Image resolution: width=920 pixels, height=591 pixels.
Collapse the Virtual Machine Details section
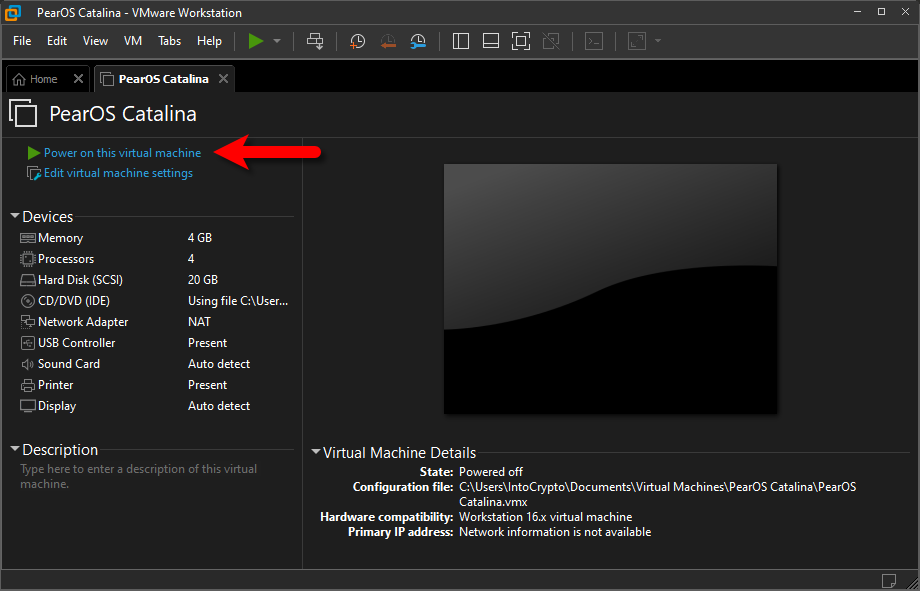click(316, 452)
